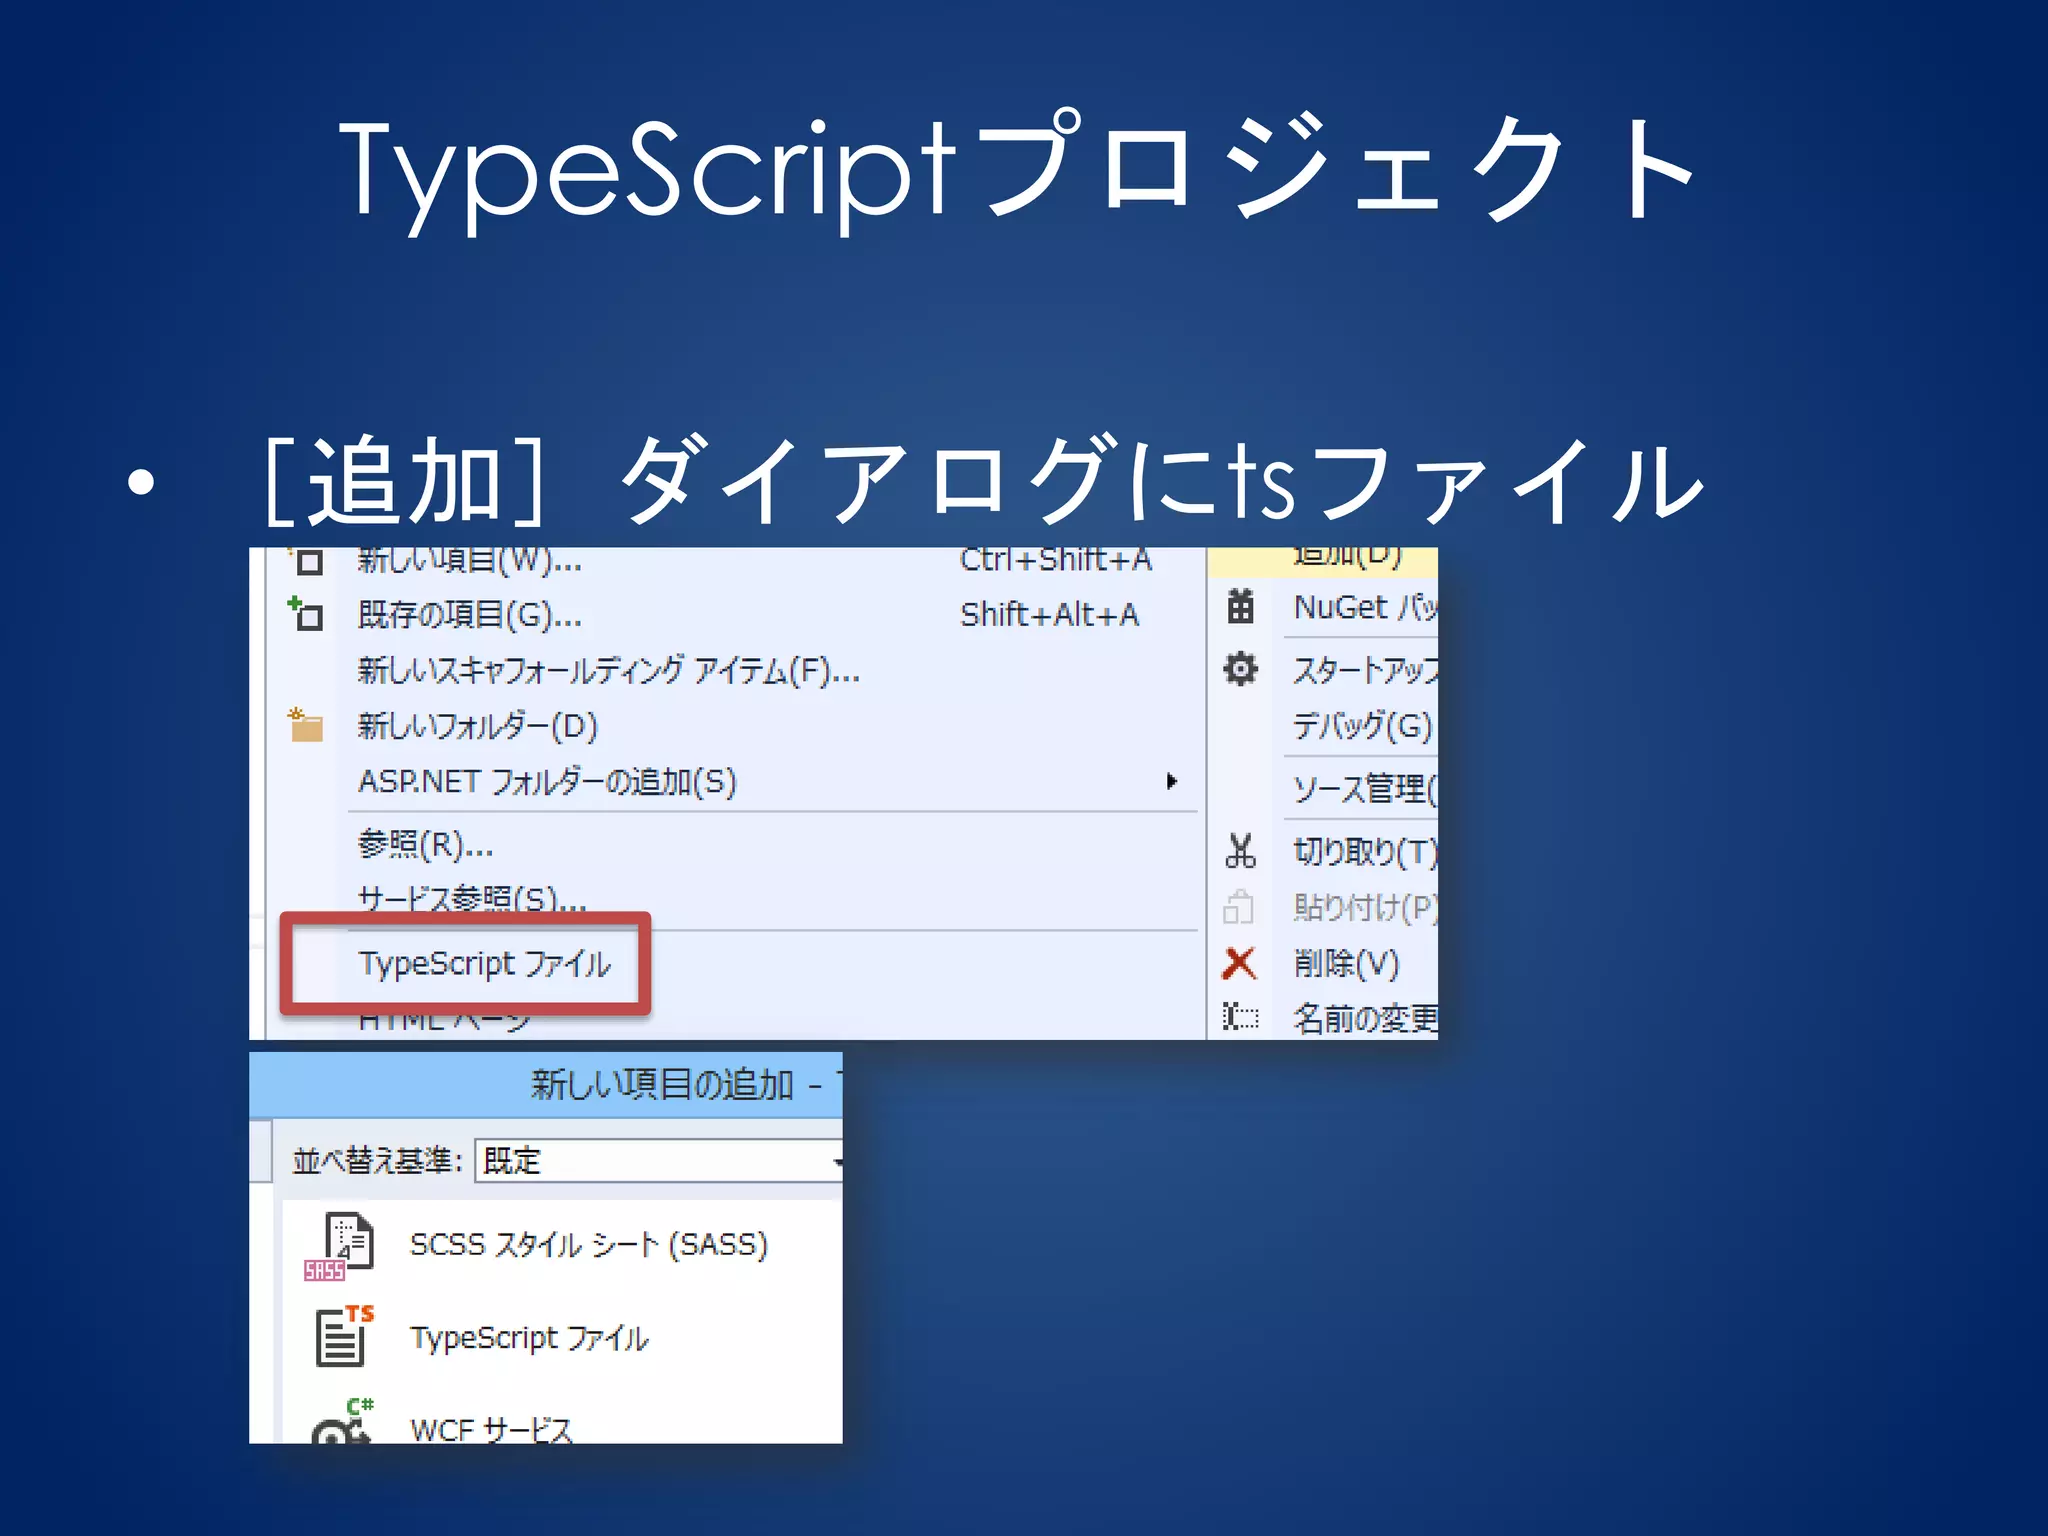Select 参照(R)... menu entry

point(426,845)
